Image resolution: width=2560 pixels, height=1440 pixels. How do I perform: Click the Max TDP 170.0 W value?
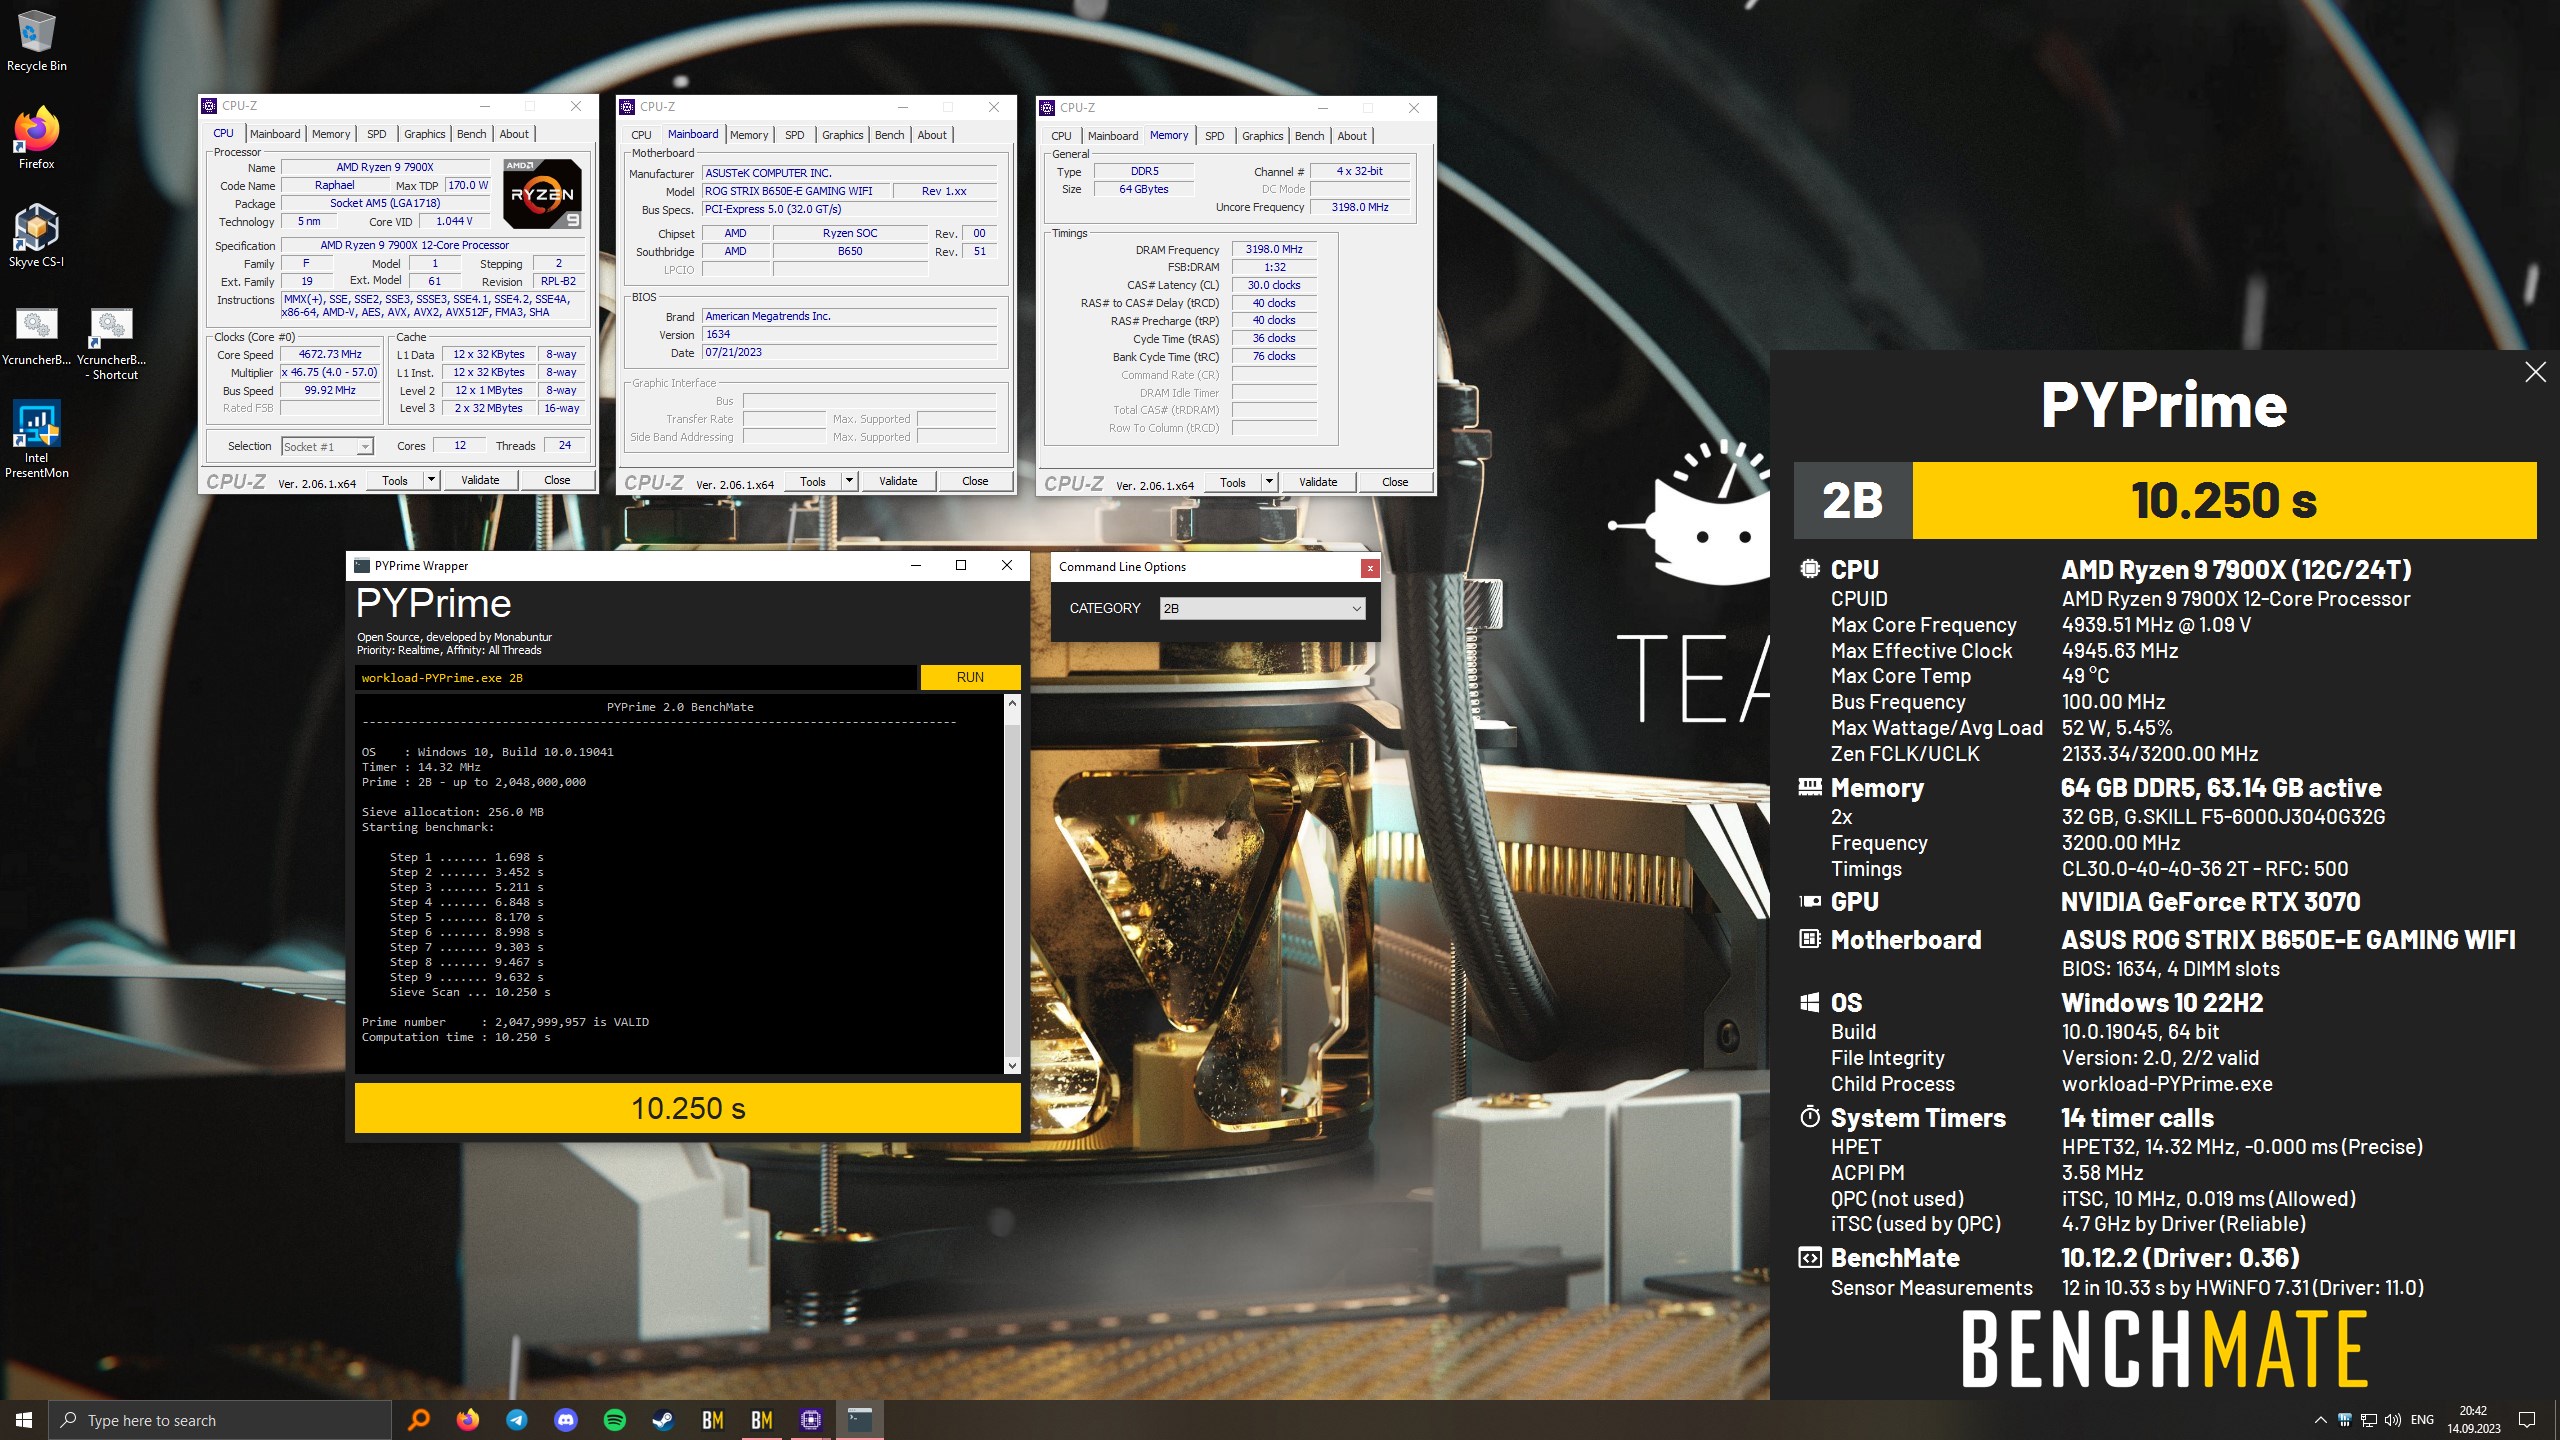click(468, 186)
